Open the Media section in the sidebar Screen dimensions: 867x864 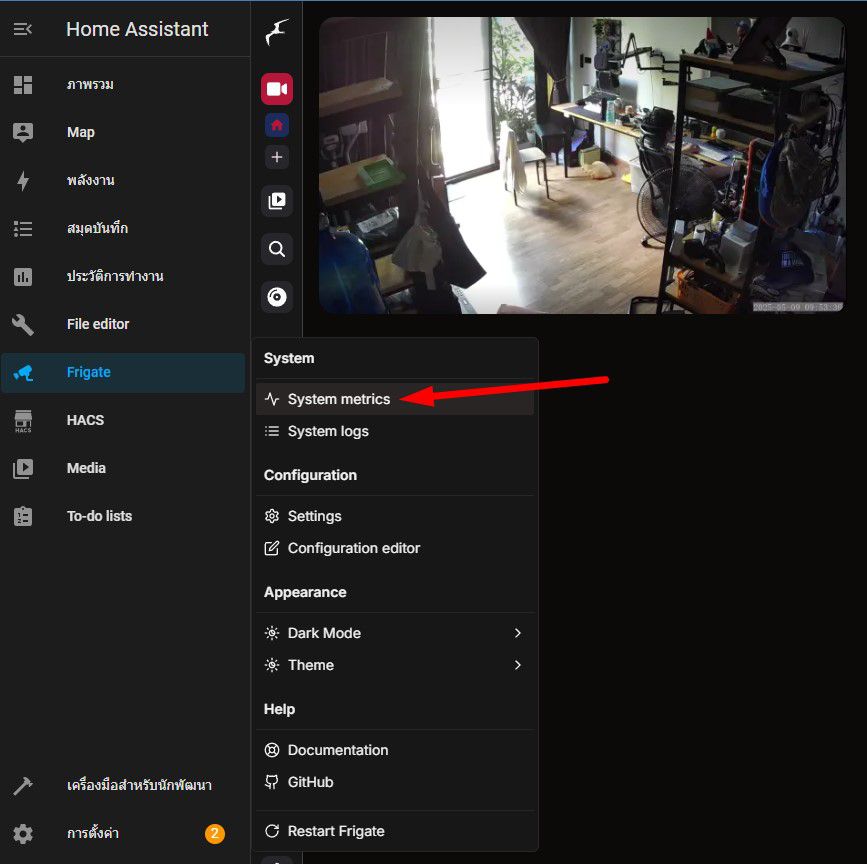click(x=86, y=468)
